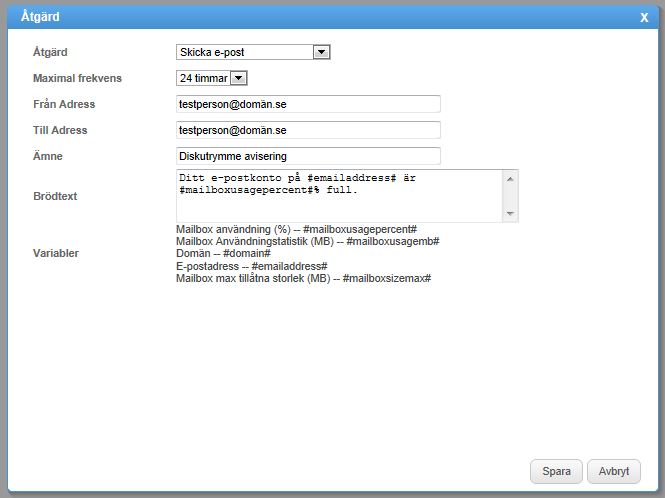Open the 'Skicka e-post' action dropdown
The width and height of the screenshot is (665, 498).
(253, 52)
